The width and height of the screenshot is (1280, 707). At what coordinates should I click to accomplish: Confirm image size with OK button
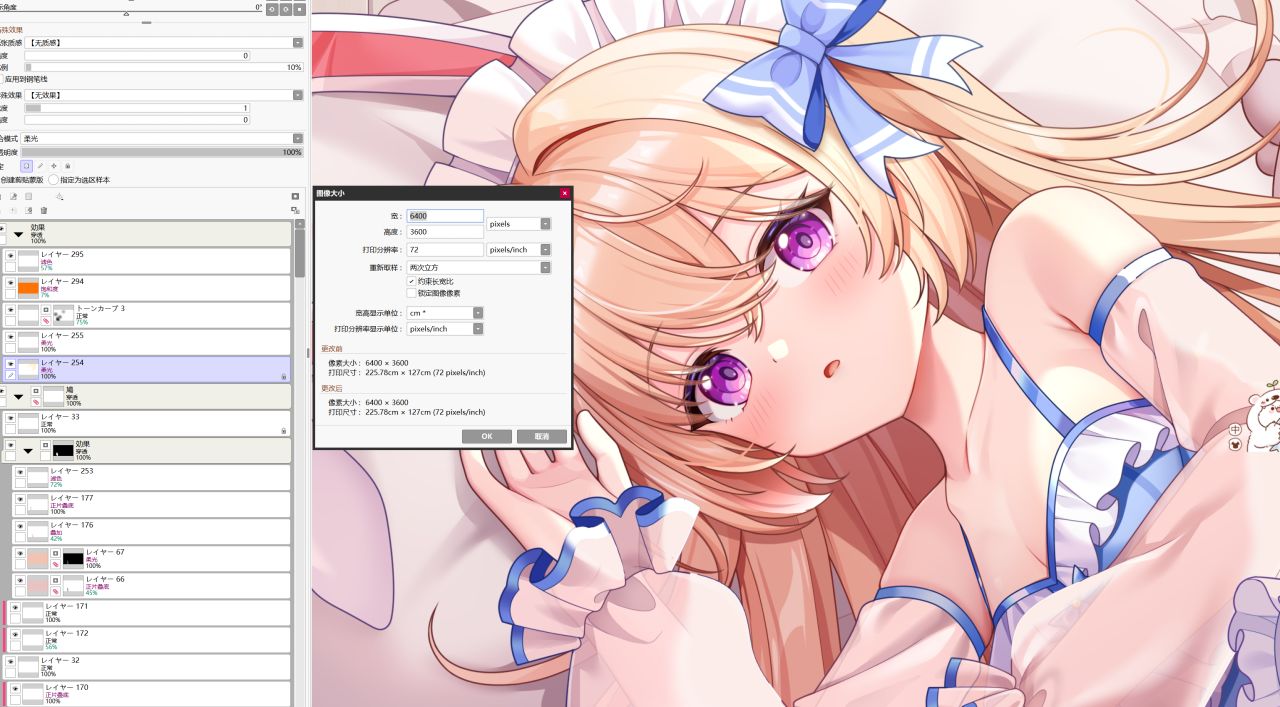[x=487, y=437]
